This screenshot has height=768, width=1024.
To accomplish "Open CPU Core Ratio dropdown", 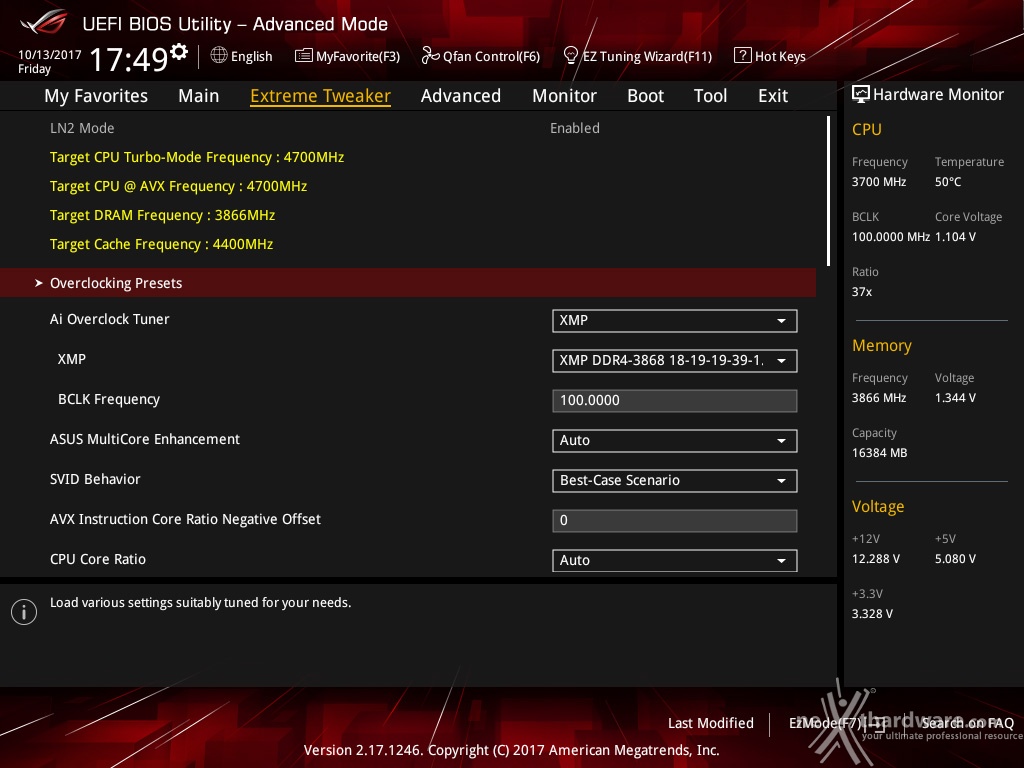I will pyautogui.click(x=675, y=560).
